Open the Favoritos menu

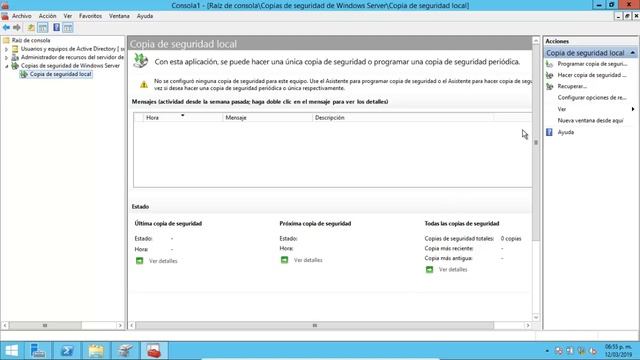(90, 16)
